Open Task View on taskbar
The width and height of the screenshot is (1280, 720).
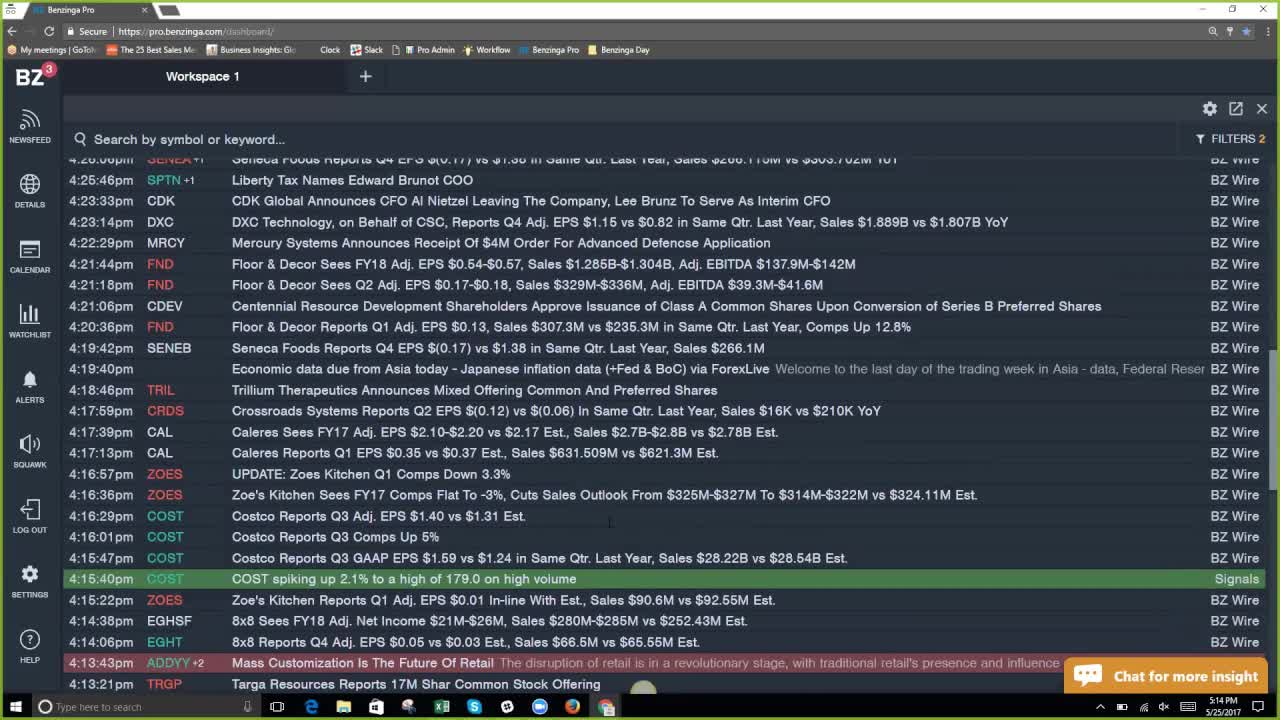point(277,707)
